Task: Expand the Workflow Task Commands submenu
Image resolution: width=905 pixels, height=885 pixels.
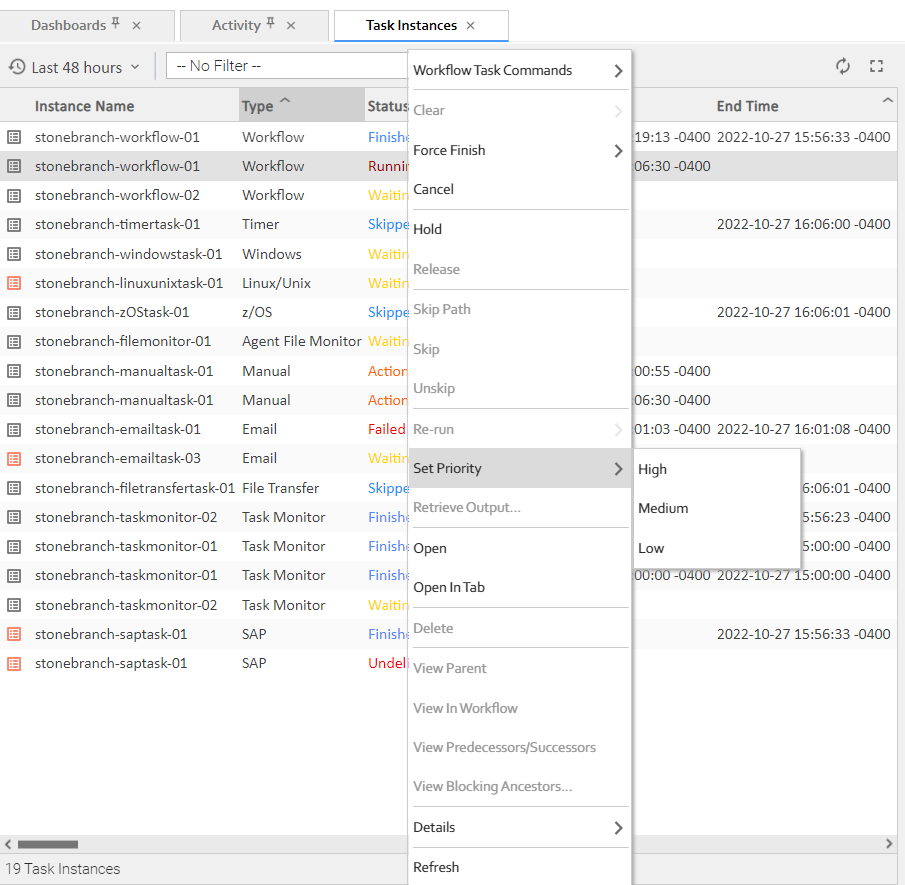Action: coord(519,71)
